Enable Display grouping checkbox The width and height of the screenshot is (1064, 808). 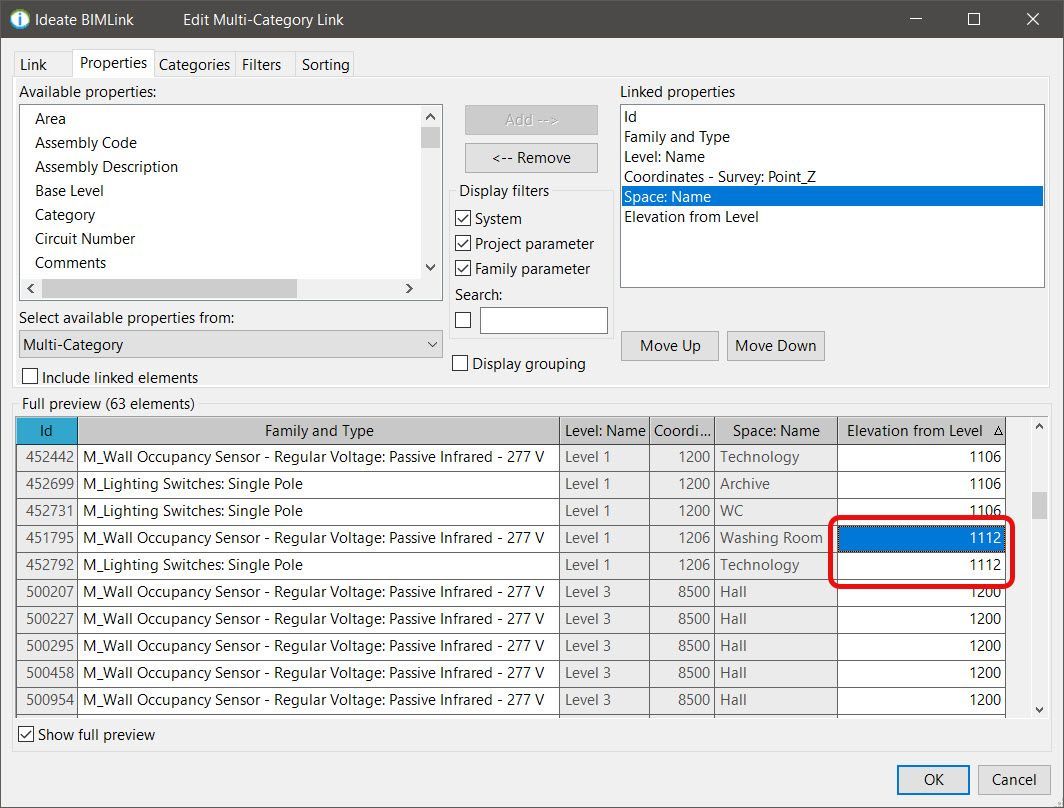(x=460, y=364)
